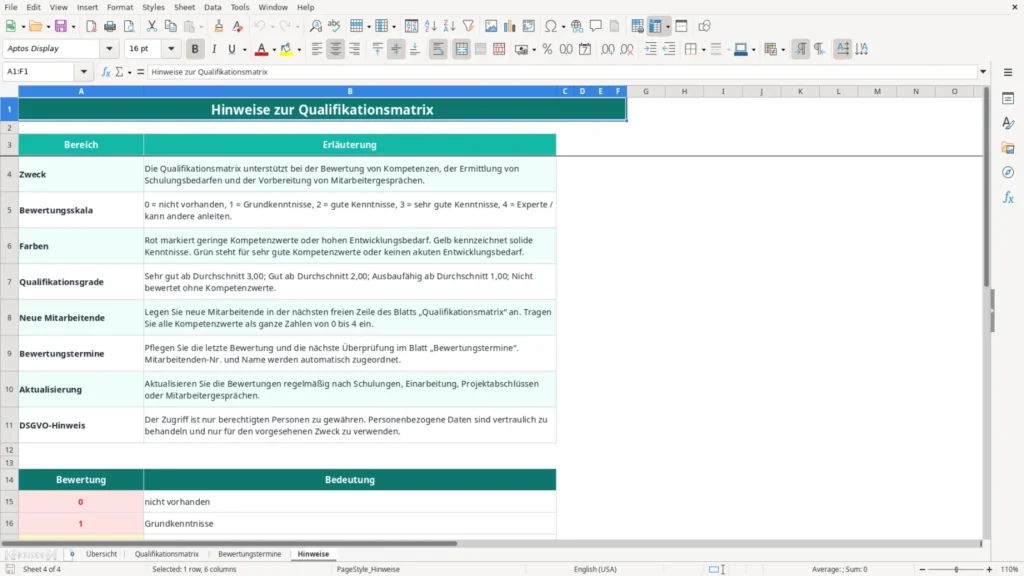
Task: Click the formula equals sign button
Action: [x=140, y=72]
